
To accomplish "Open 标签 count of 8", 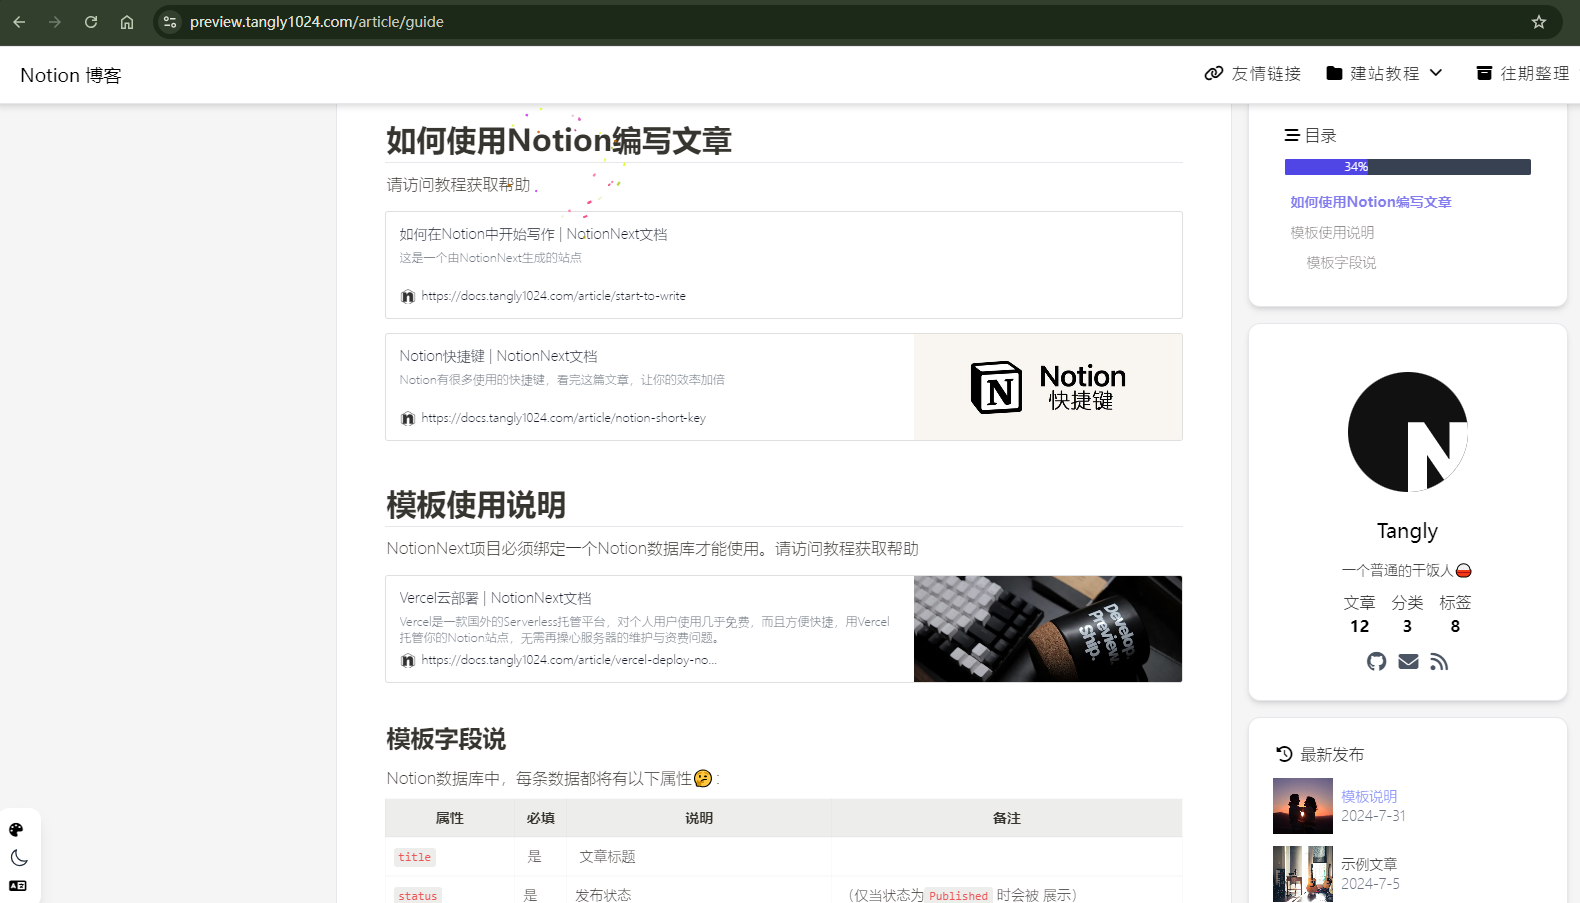I will 1455,614.
